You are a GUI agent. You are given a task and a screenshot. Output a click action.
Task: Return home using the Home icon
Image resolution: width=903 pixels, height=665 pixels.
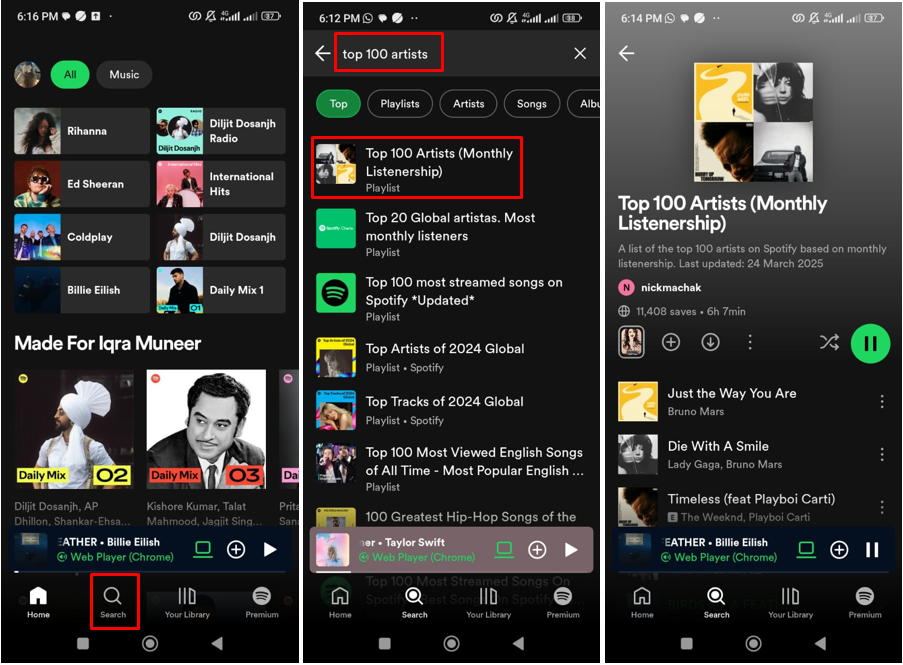coord(38,600)
